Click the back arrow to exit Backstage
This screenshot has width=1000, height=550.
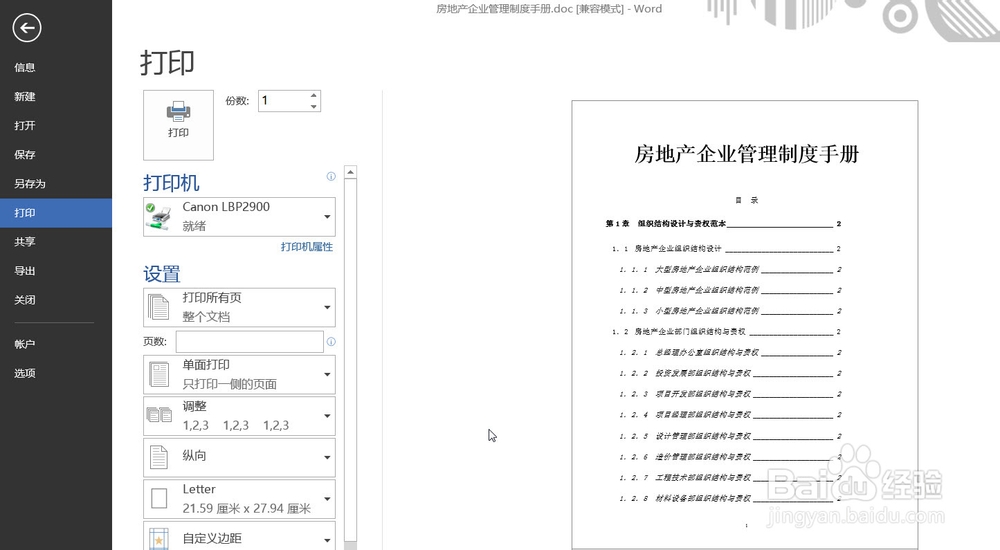(27, 27)
